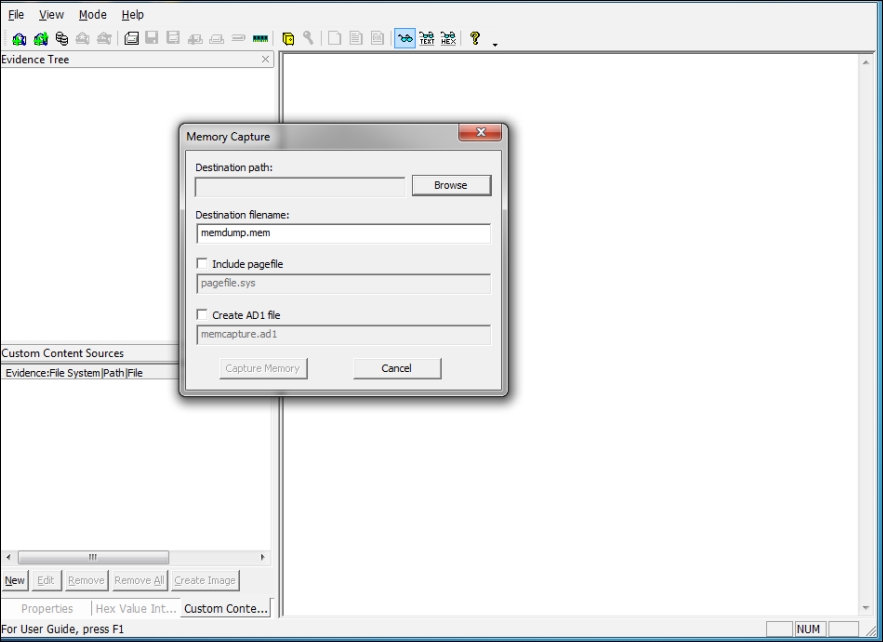Click up arrow of viewer vertical scrollbar
Image resolution: width=883 pixels, height=642 pixels.
pos(866,63)
